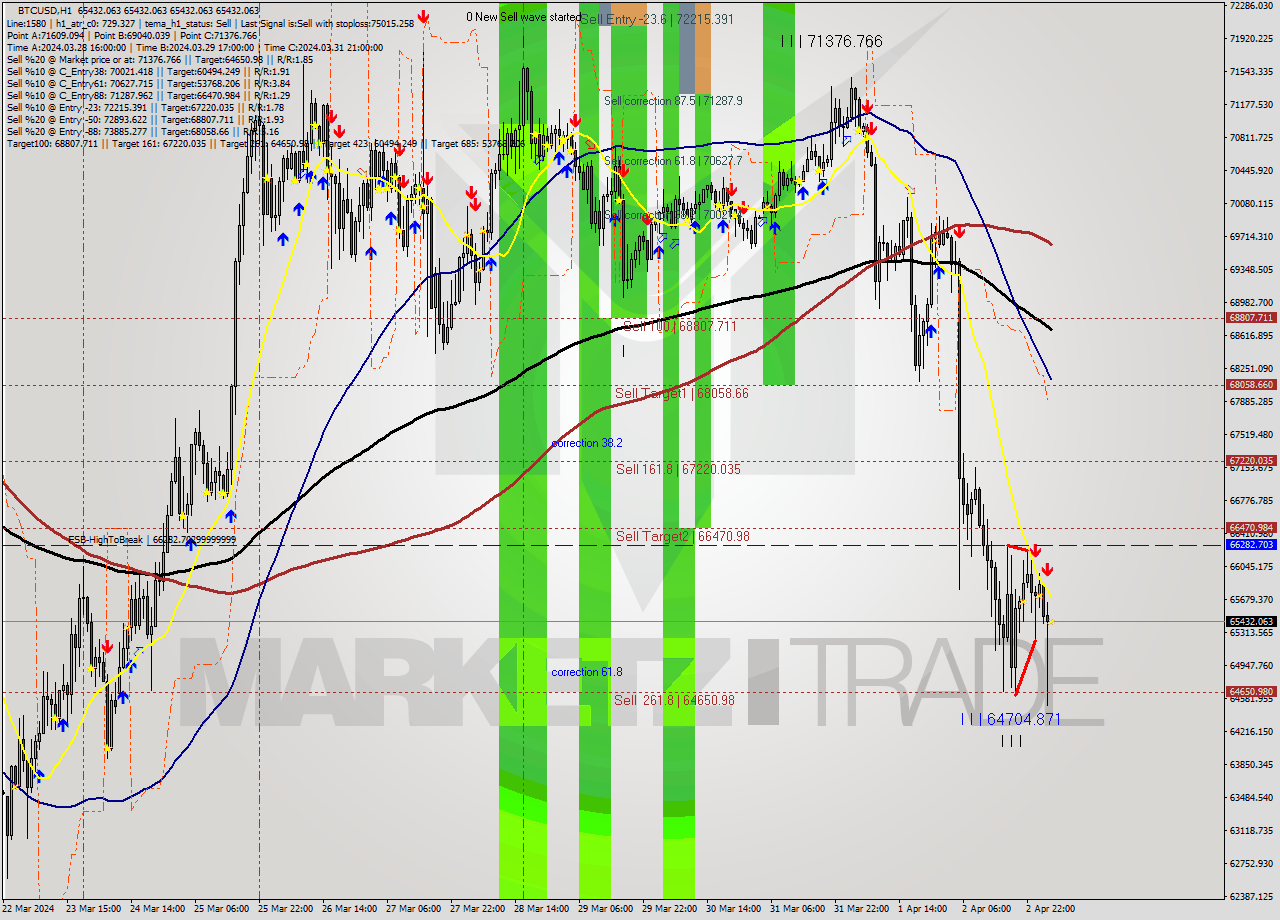Click the 62387.175 price axis value
Viewport: 1280px width, 920px height.
(1251, 897)
